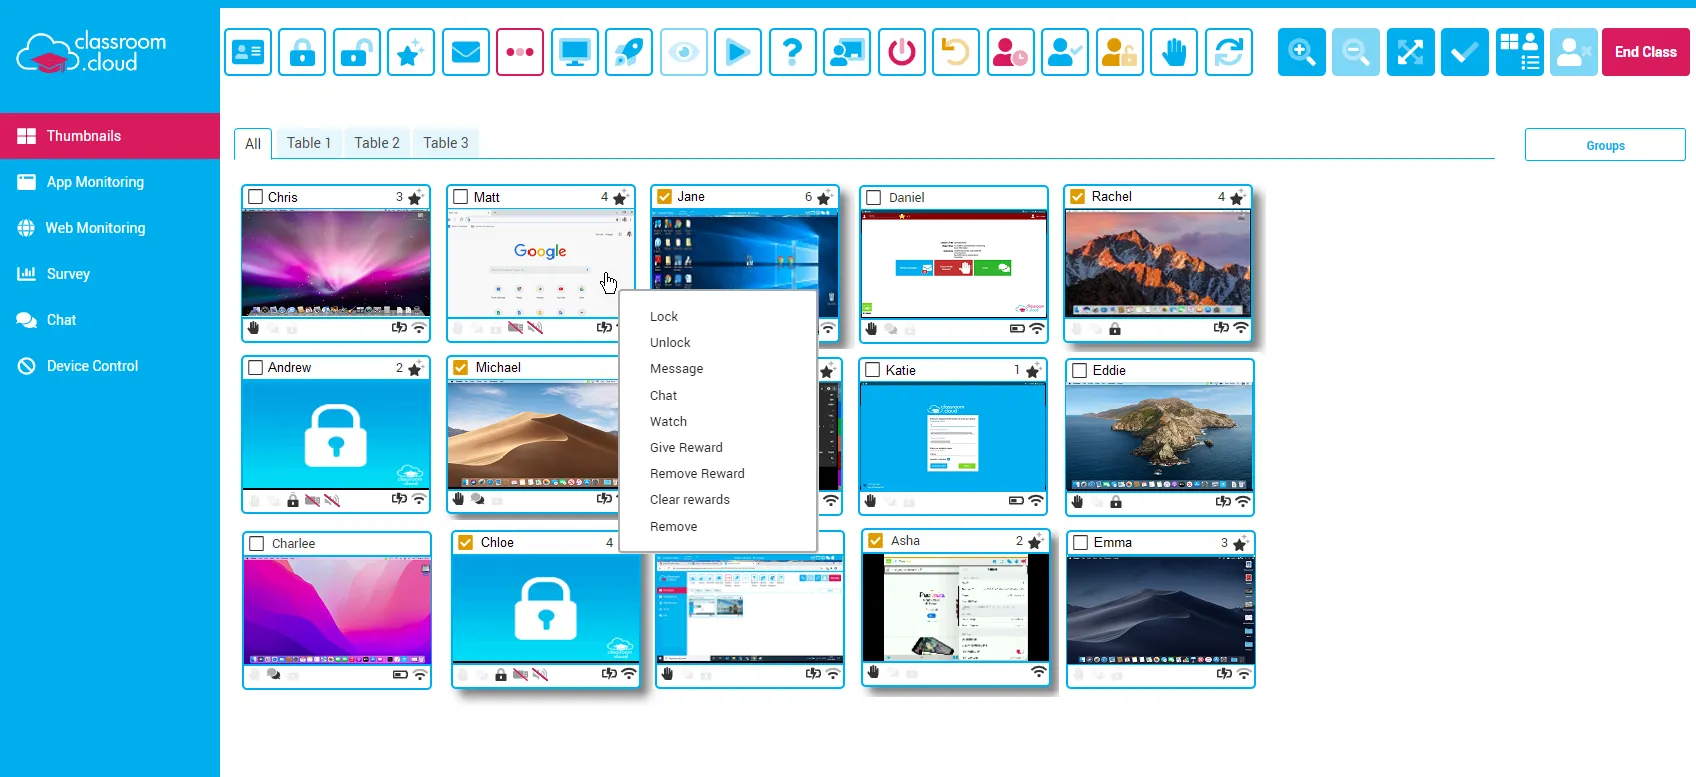Untick the checkbox next to Jane

click(x=665, y=197)
